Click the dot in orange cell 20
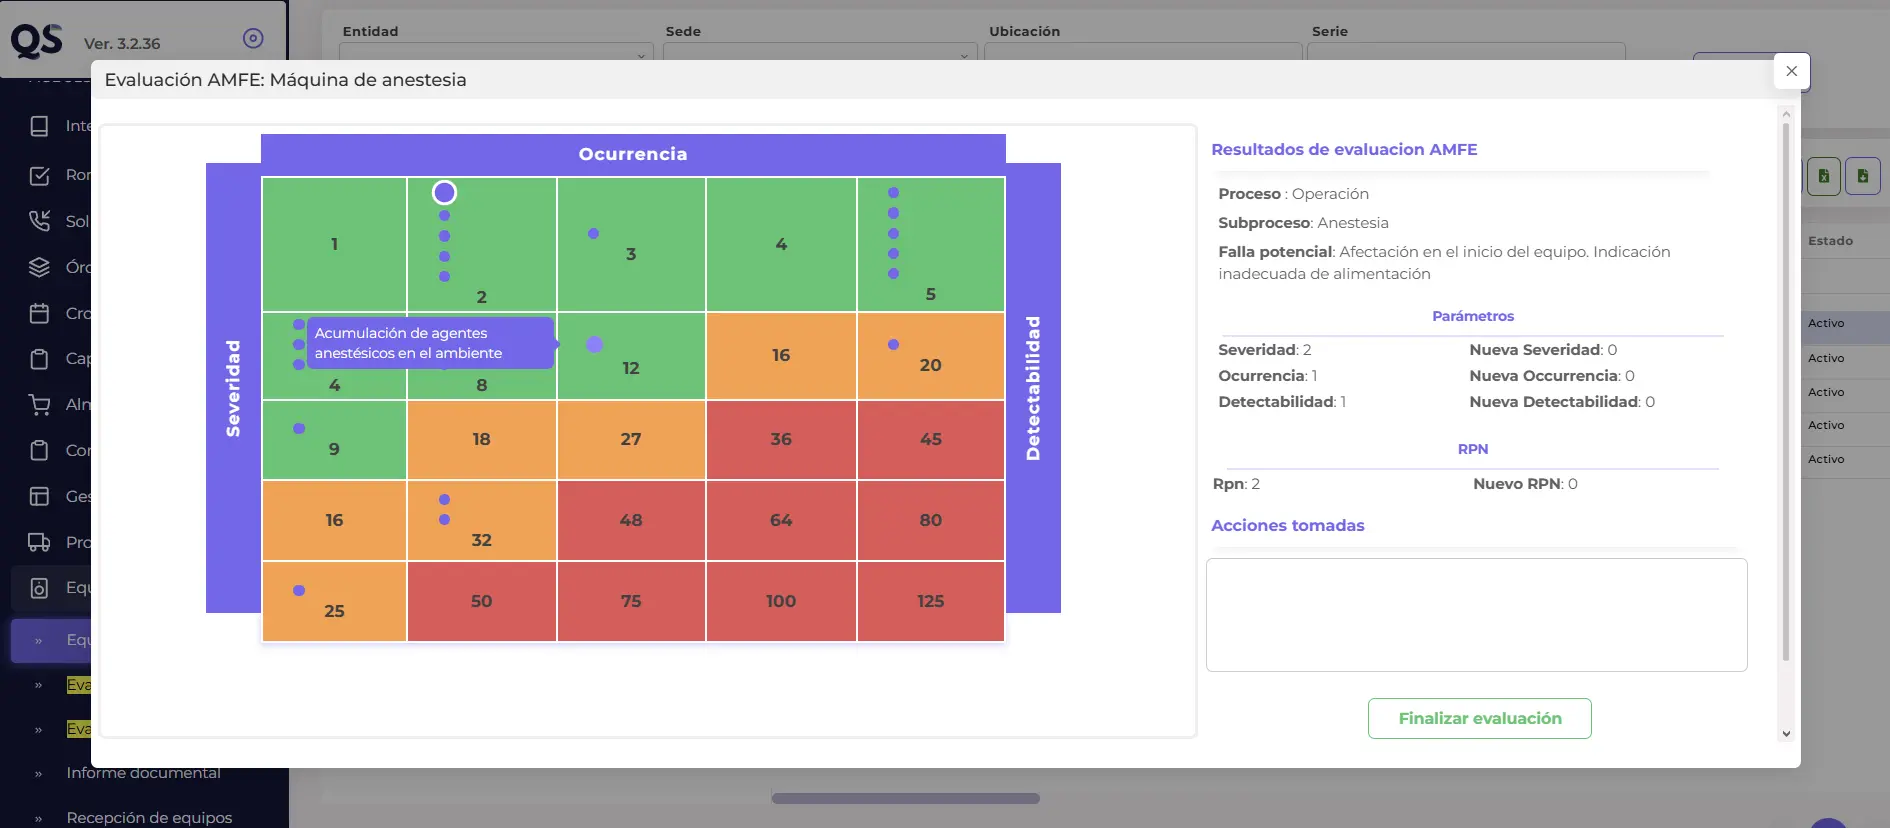 (x=893, y=344)
